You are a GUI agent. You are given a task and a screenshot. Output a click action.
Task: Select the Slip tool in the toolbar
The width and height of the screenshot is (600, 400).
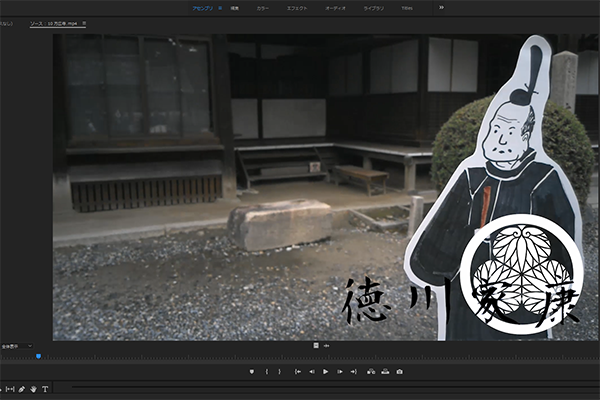[10, 389]
